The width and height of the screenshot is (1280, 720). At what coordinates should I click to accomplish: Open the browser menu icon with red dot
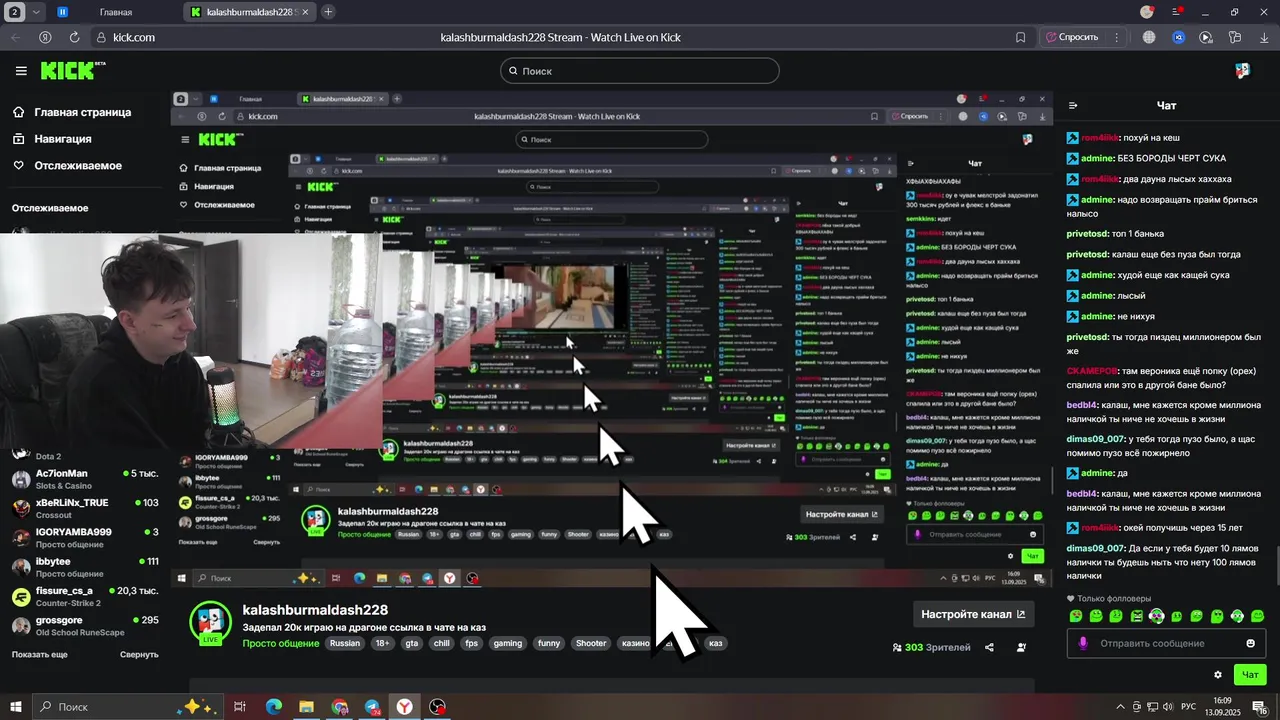(x=1178, y=12)
